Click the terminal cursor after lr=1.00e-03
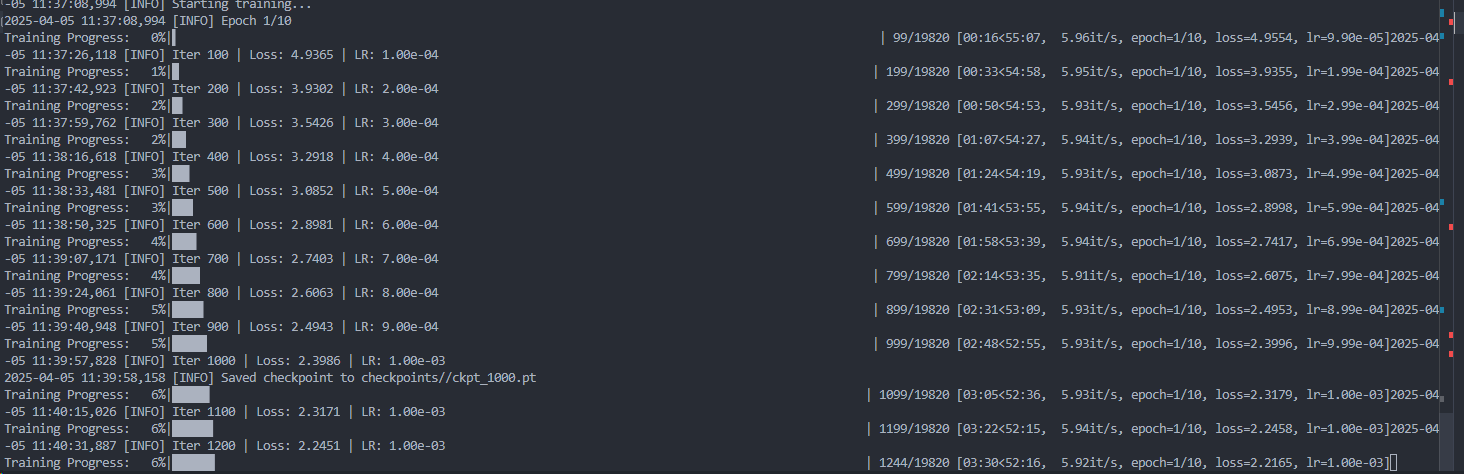Viewport: 1464px width, 474px height. [1393, 462]
